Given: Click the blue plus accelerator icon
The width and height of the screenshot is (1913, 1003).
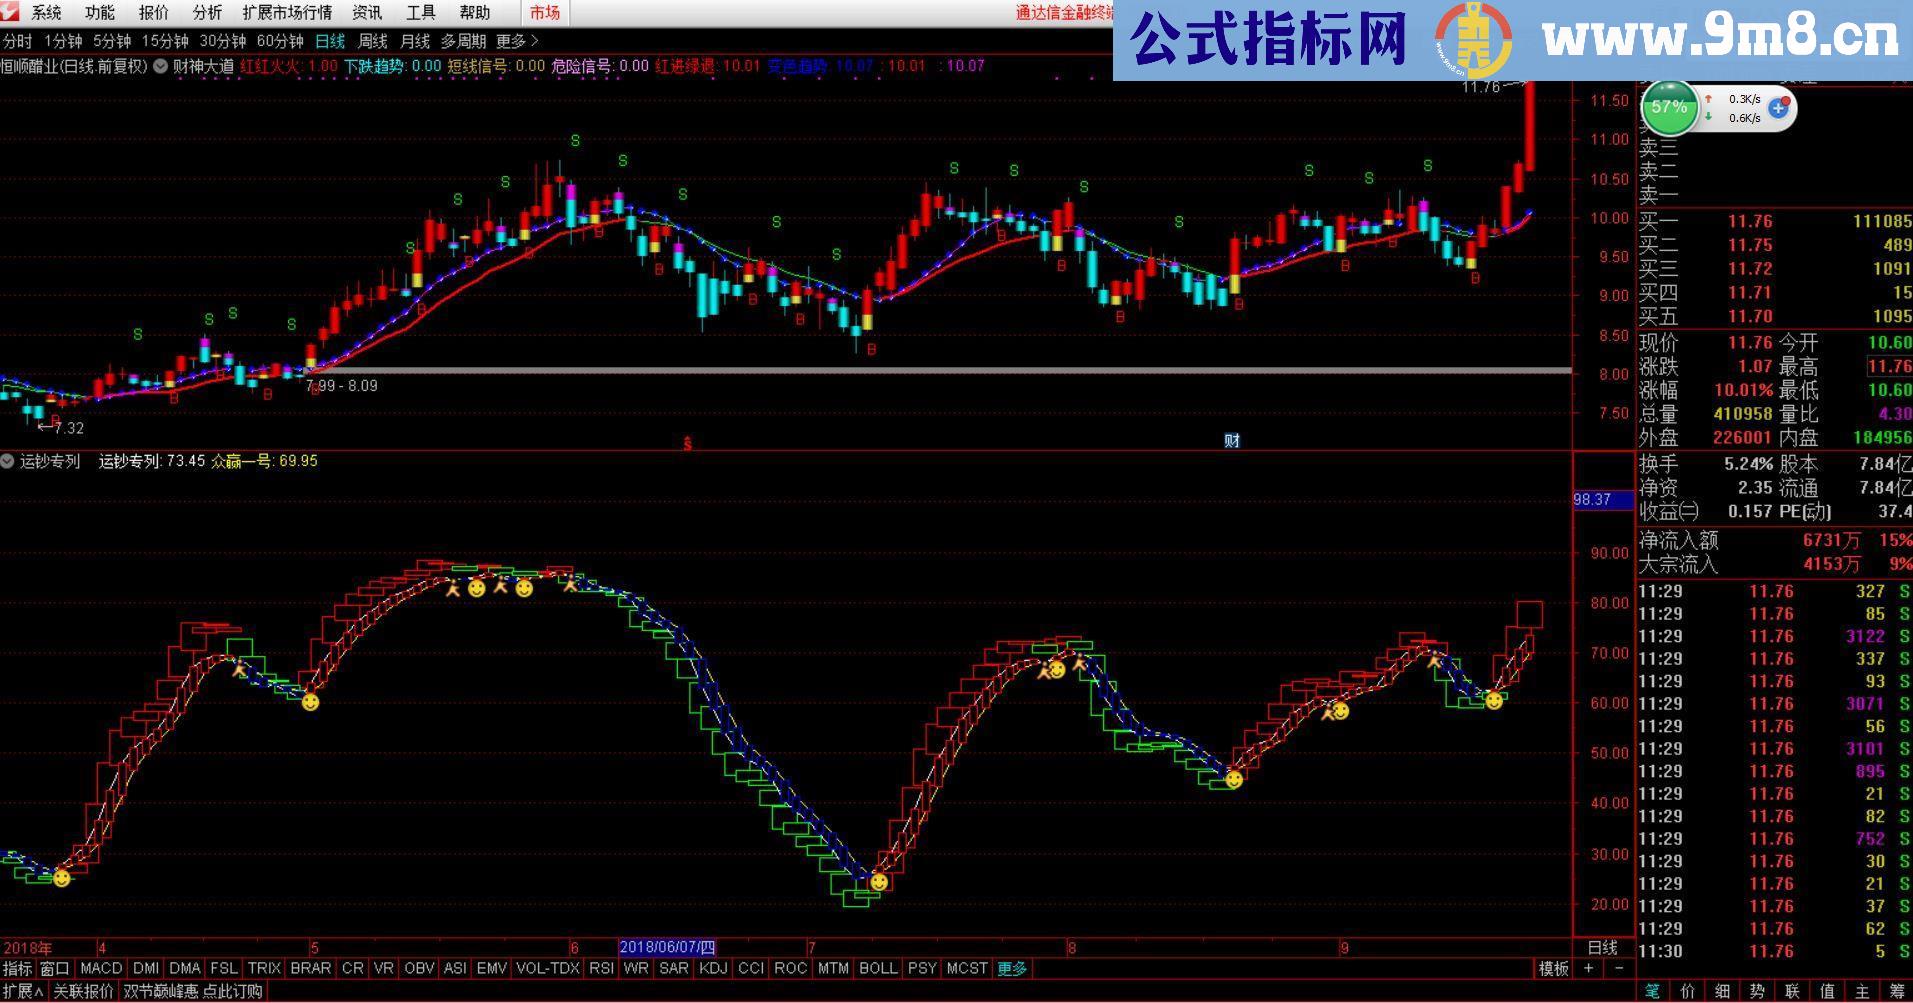Looking at the screenshot, I should [x=1779, y=108].
